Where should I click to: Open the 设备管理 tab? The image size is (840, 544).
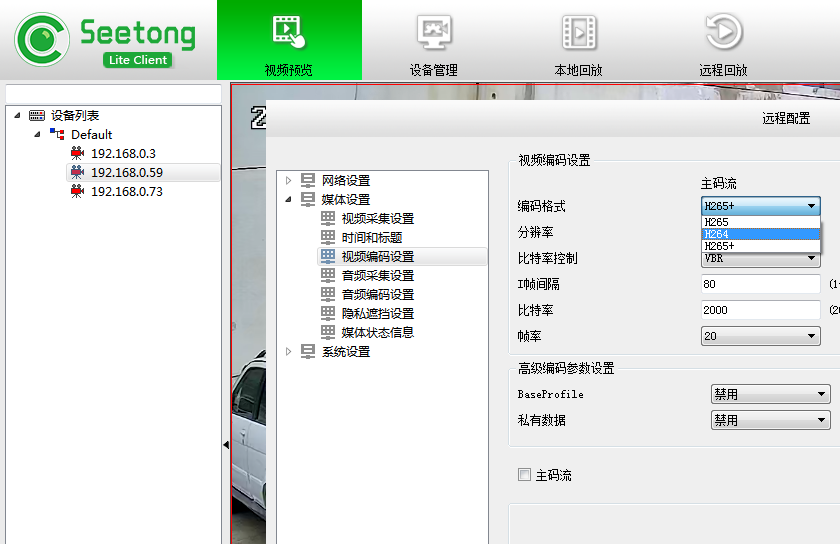tap(434, 40)
